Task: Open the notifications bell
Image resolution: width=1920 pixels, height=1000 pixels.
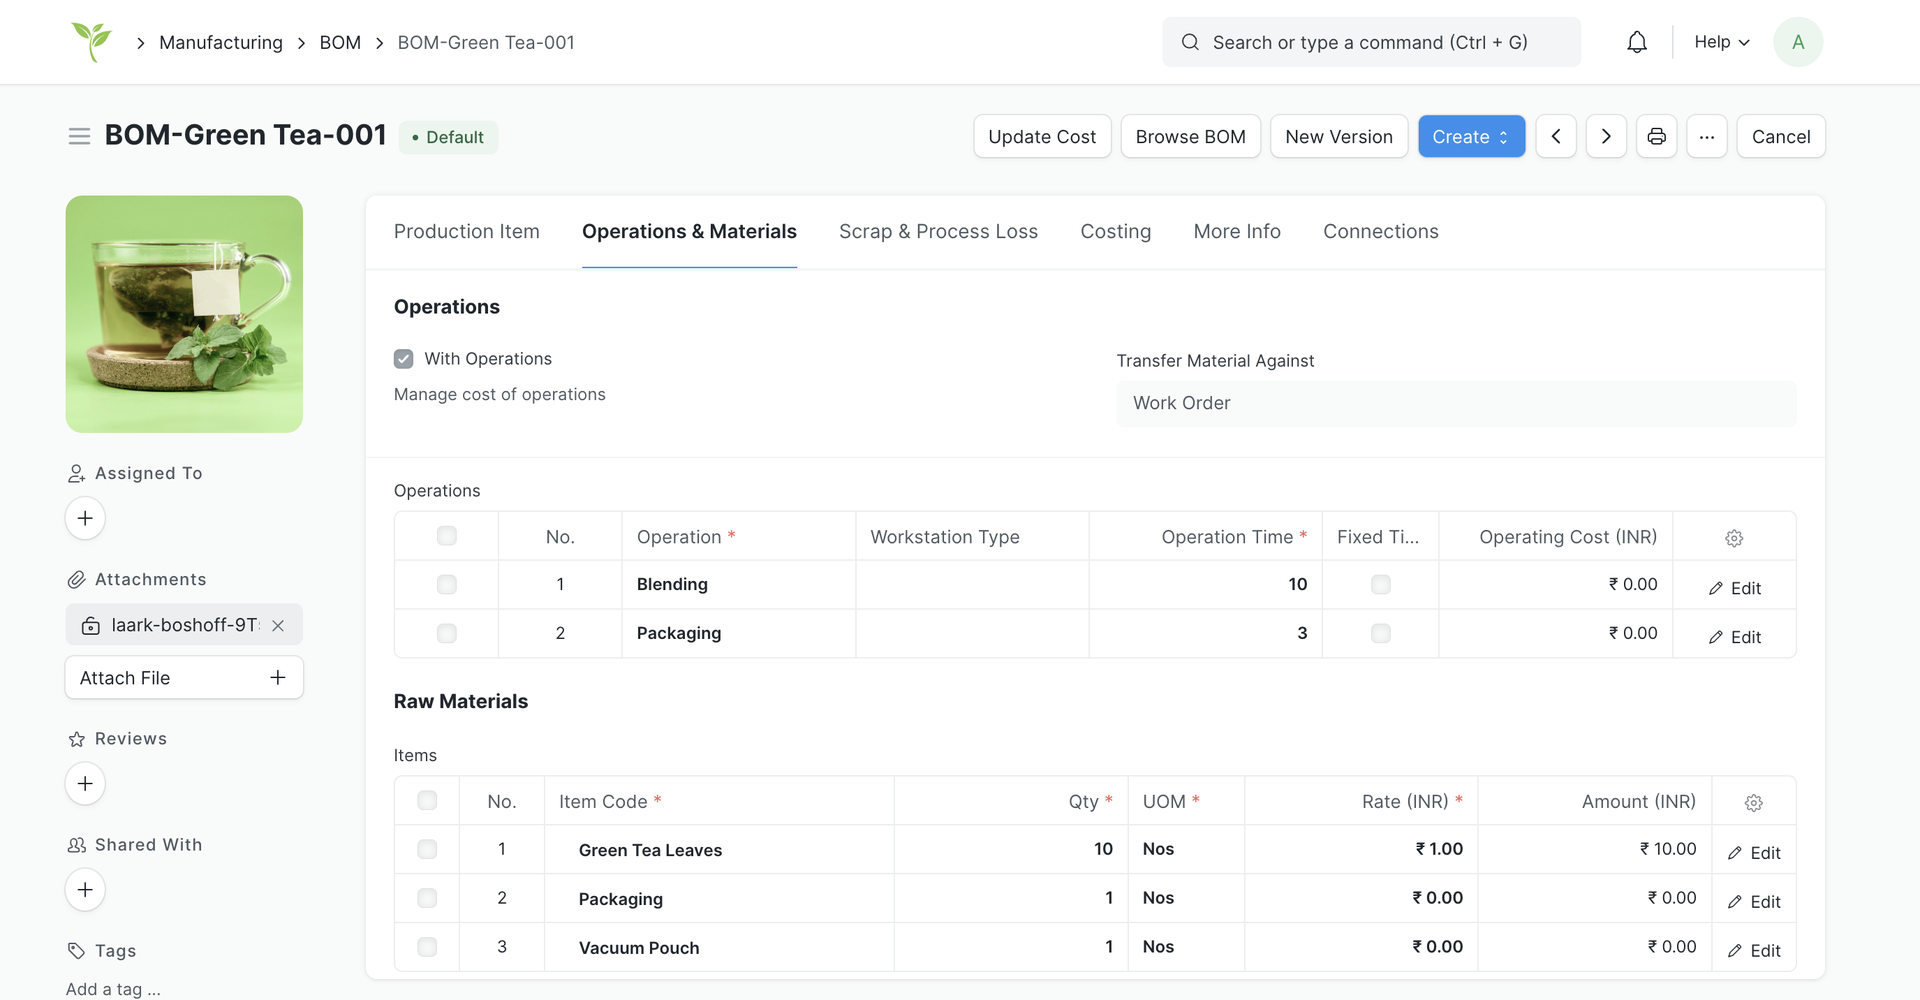Action: pyautogui.click(x=1637, y=42)
